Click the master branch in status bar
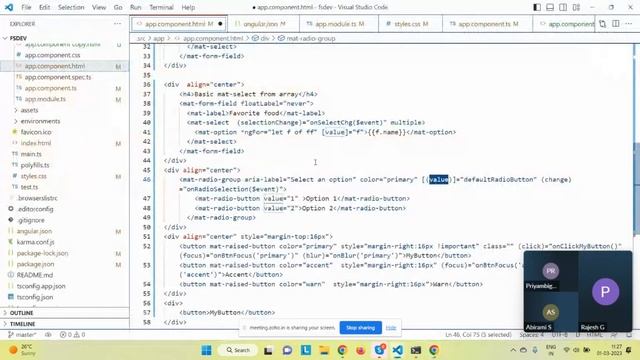640x360 pixels. click(22, 335)
